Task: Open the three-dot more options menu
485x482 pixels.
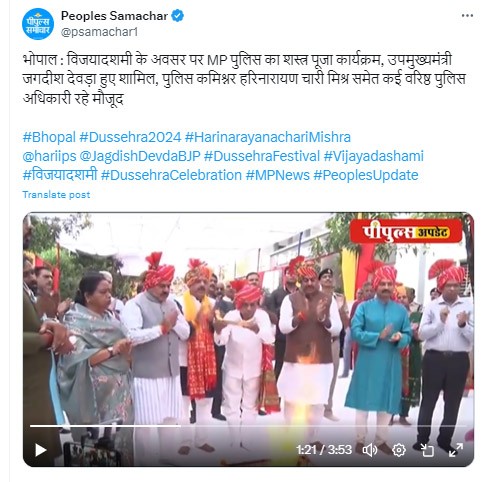Action: point(467,16)
